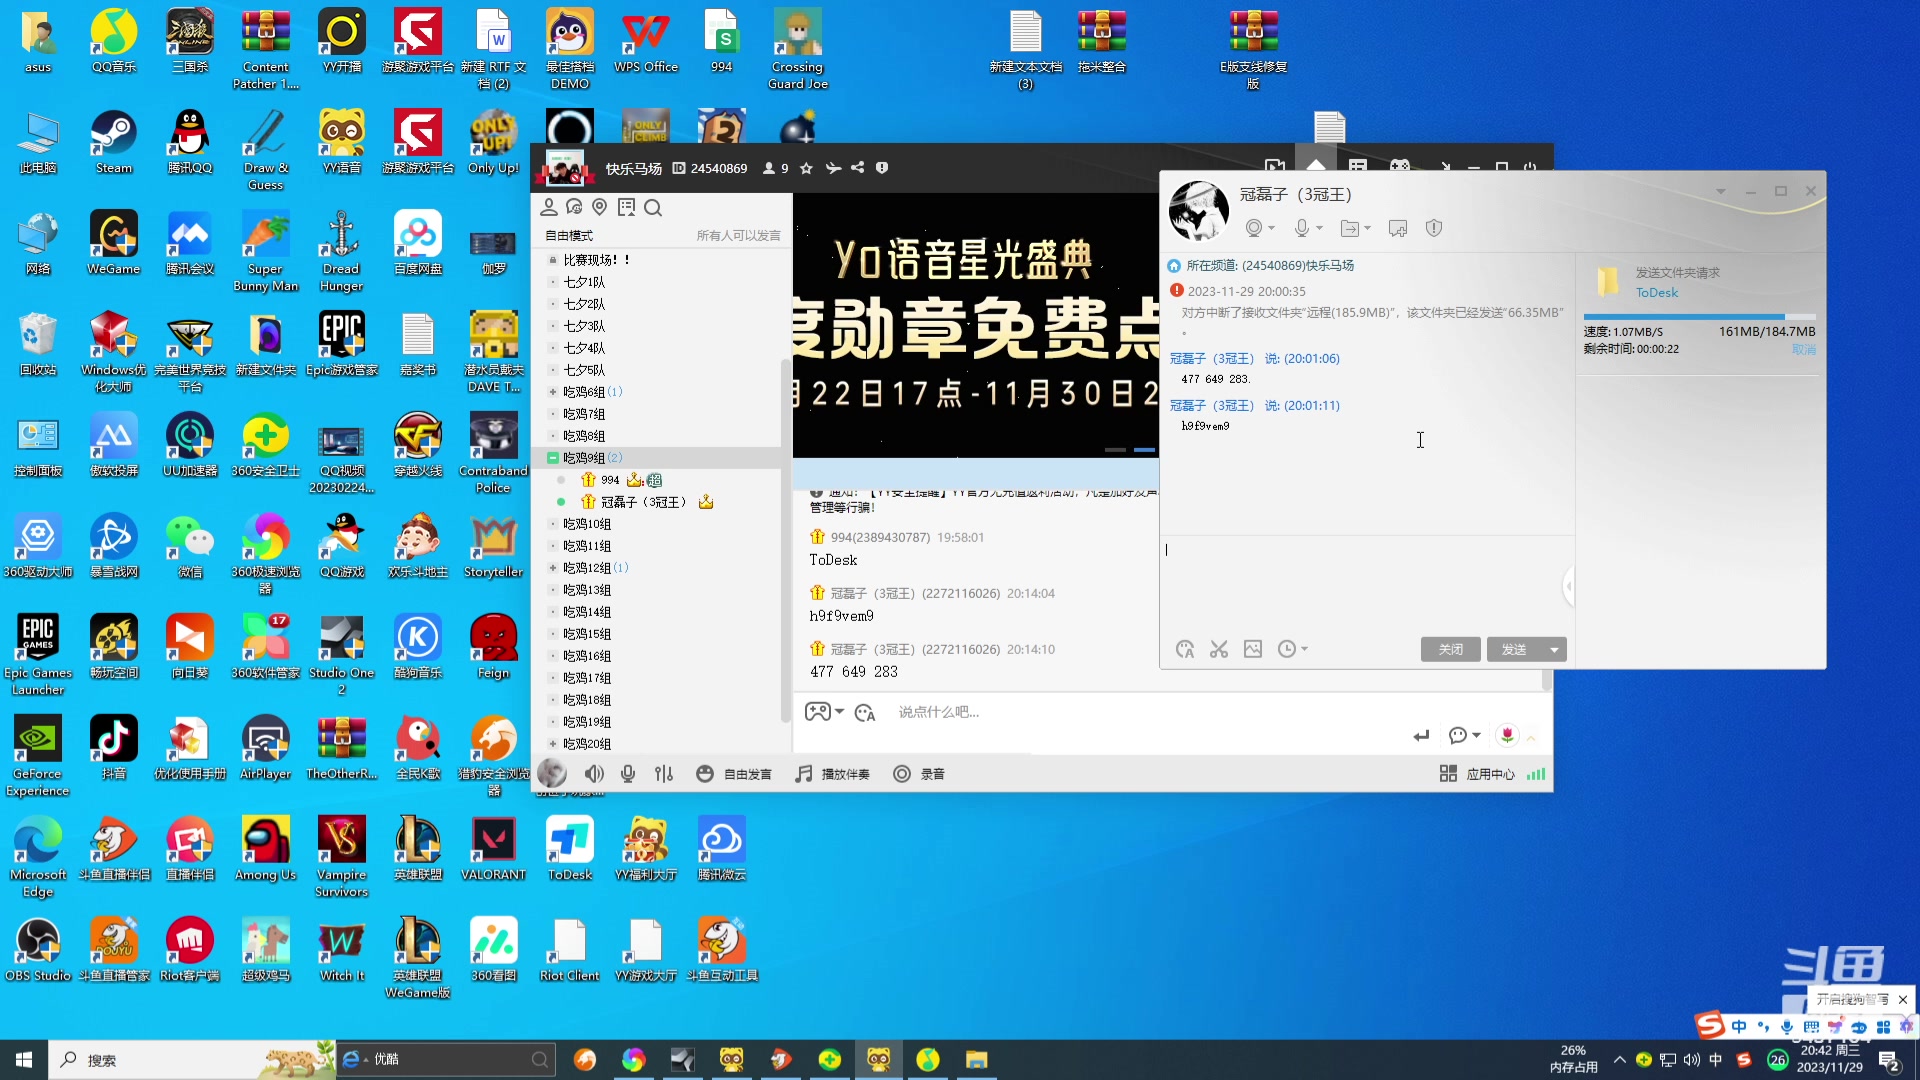This screenshot has width=1920, height=1080.
Task: Cancel the file transfer via 取消
Action: 1803,350
